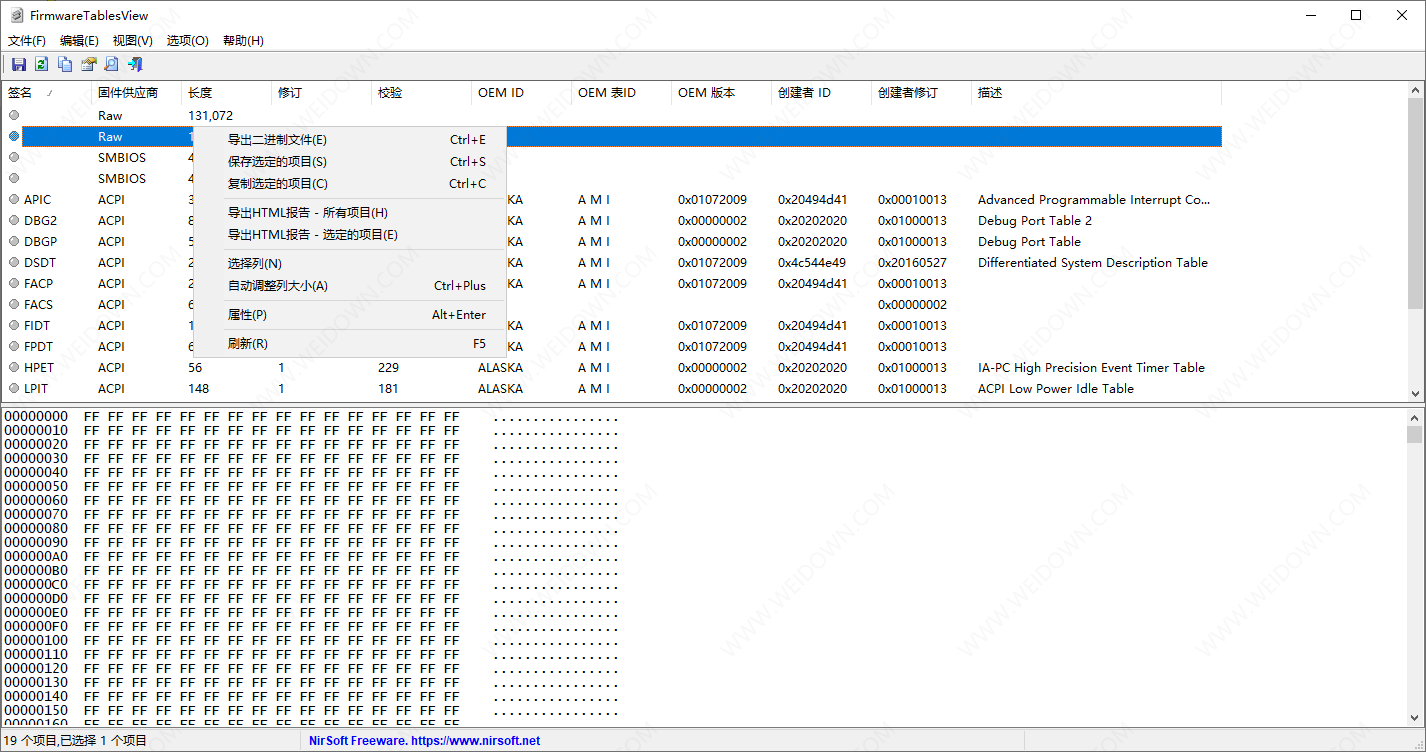This screenshot has height=752, width=1426.
Task: Choose 属性(P) in context menu
Action: tap(350, 315)
